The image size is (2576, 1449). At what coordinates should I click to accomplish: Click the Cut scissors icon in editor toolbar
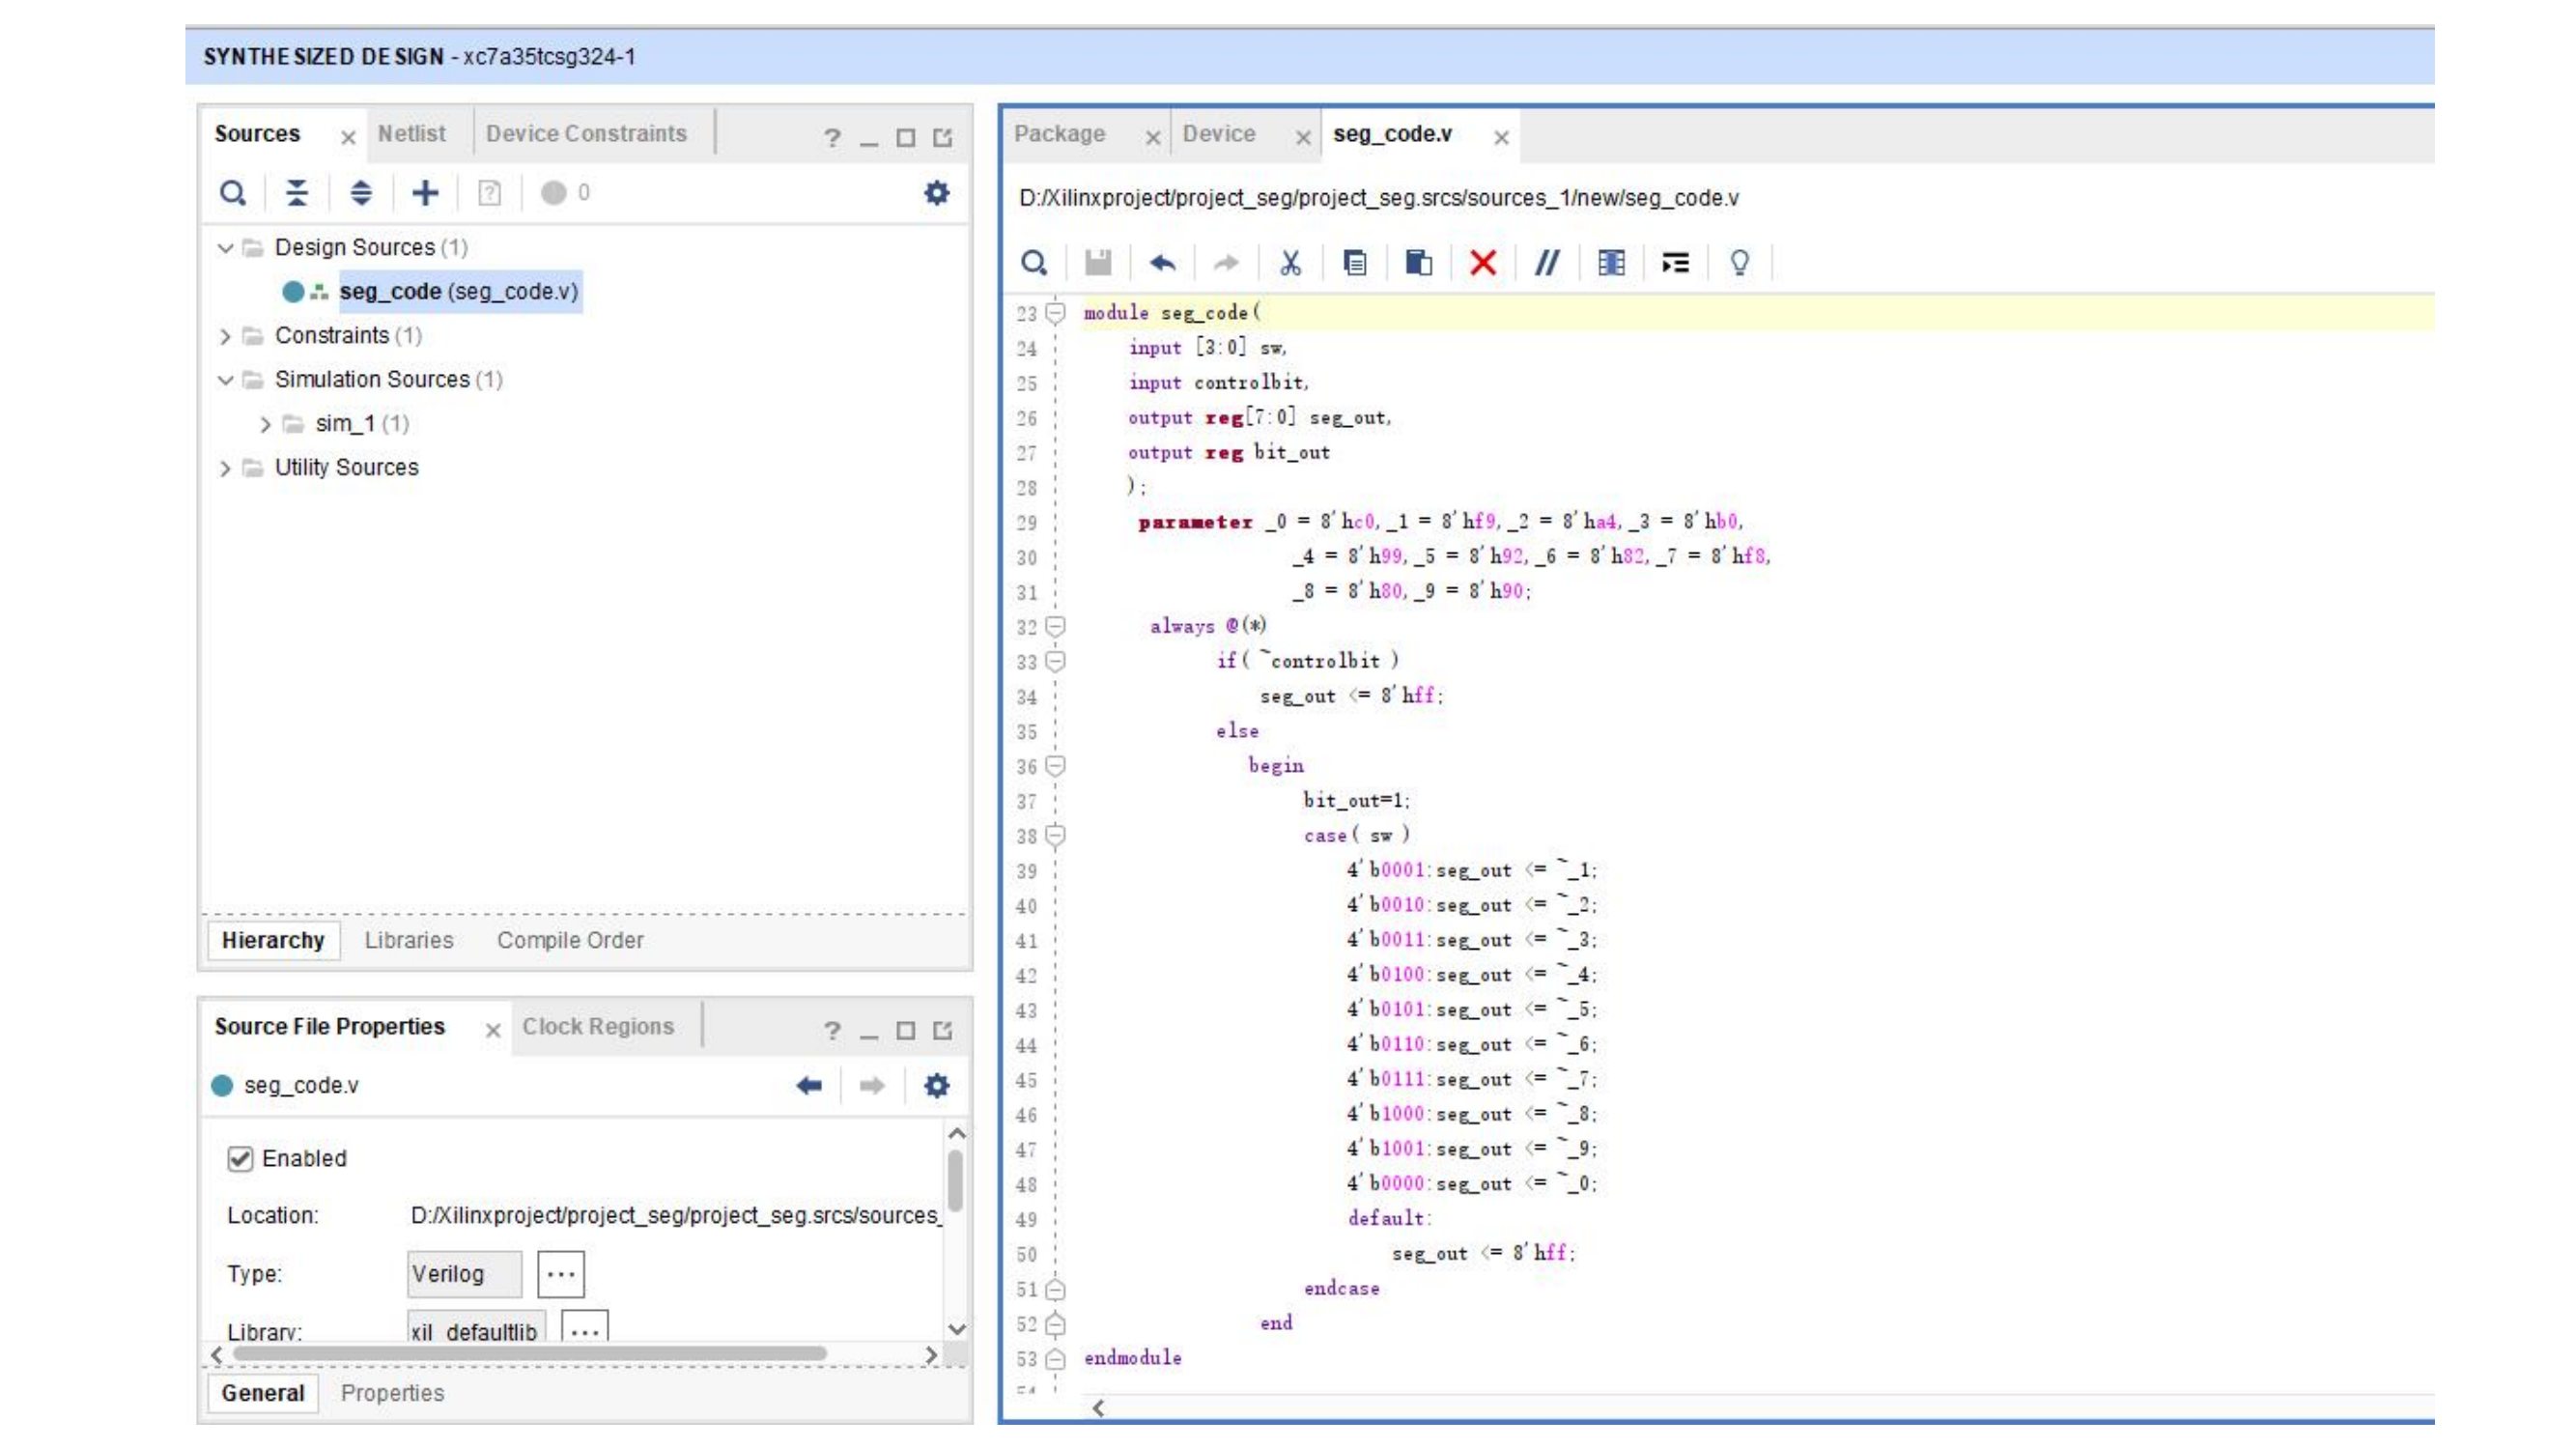pyautogui.click(x=1290, y=263)
